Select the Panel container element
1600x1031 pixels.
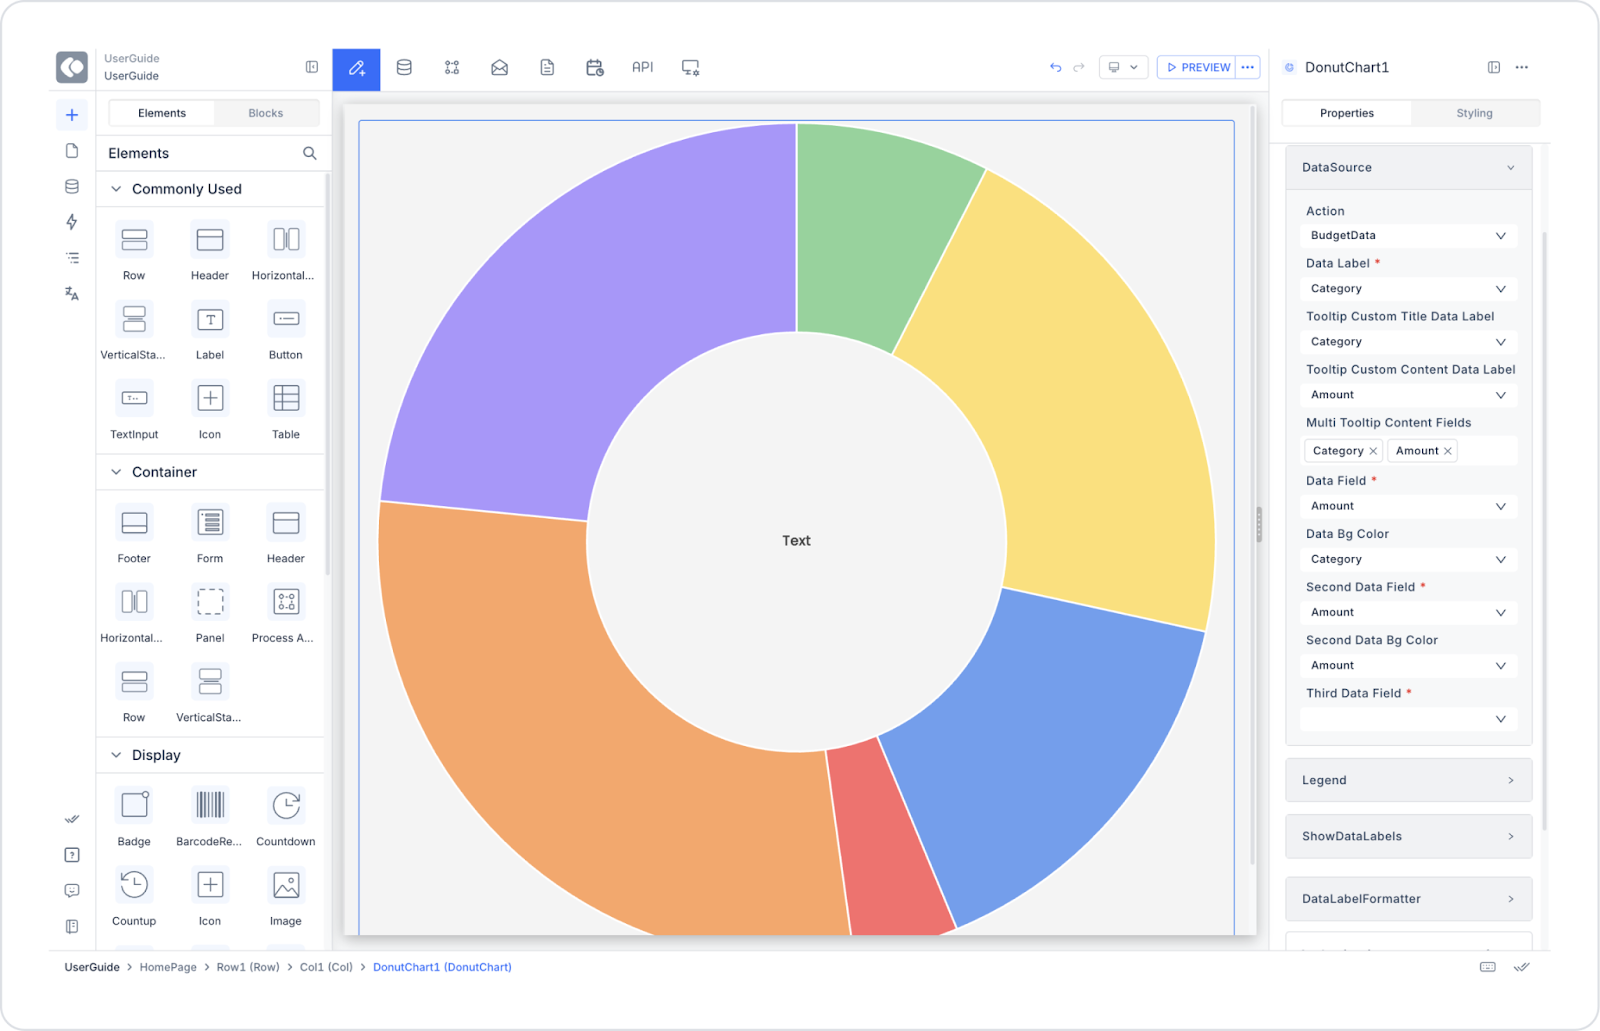pos(210,614)
